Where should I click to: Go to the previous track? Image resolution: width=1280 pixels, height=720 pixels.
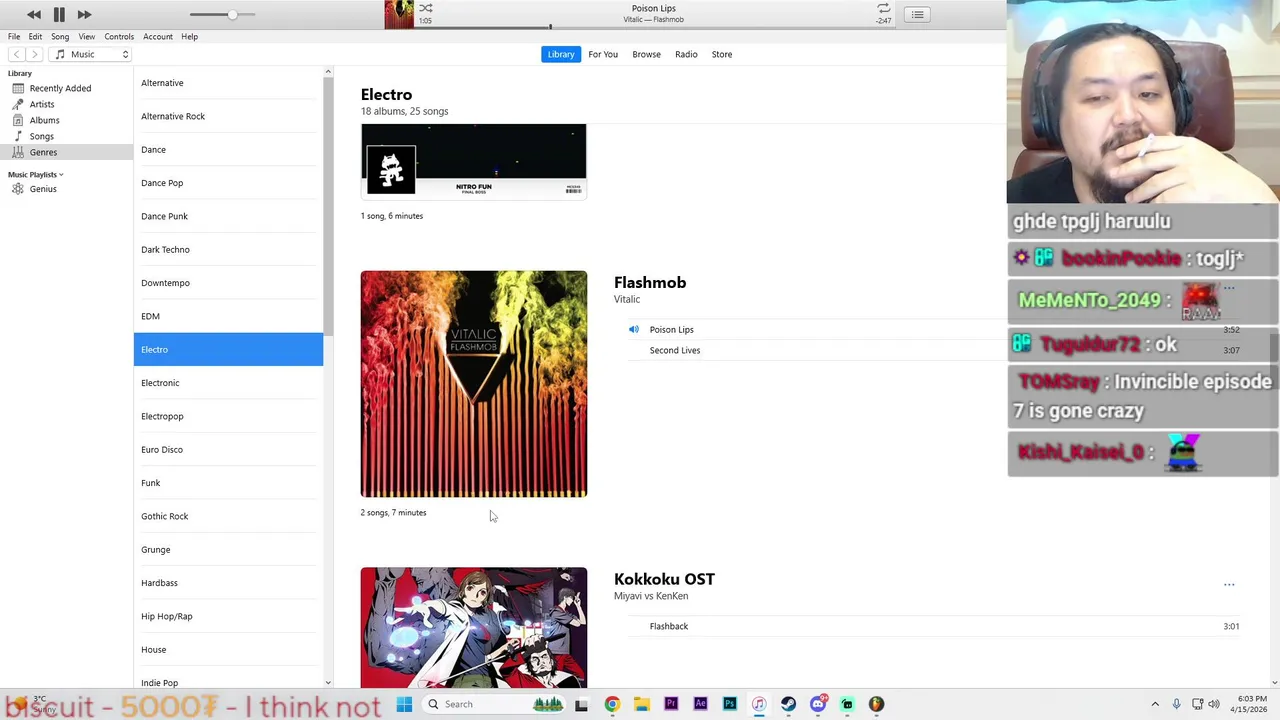click(34, 14)
